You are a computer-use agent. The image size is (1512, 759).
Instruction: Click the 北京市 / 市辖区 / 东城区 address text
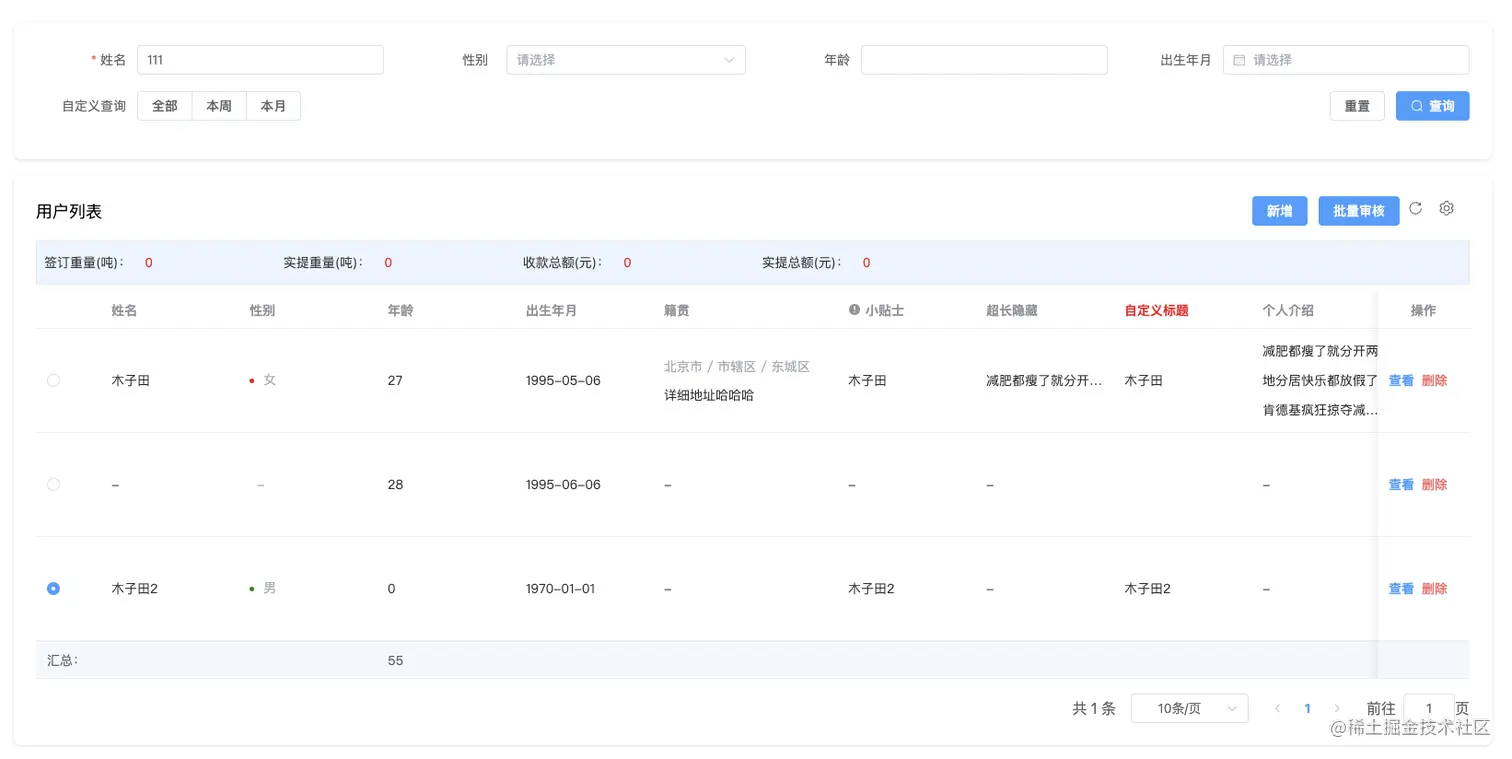pyautogui.click(x=737, y=366)
